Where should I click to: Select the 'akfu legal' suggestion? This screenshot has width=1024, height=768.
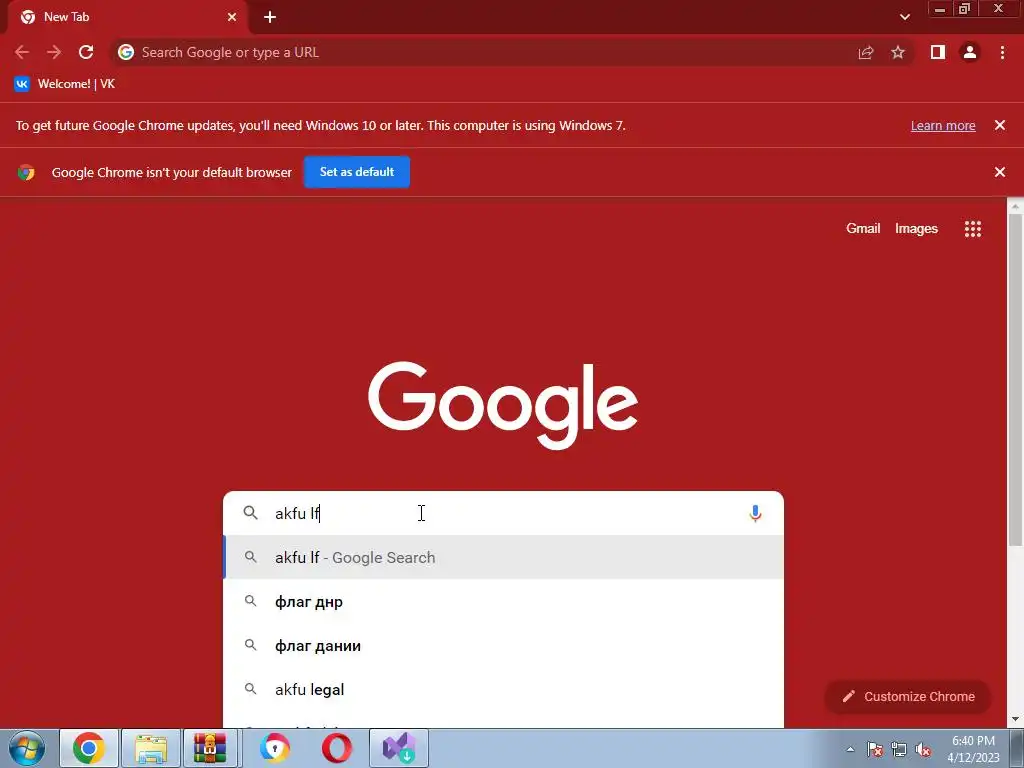(x=503, y=690)
